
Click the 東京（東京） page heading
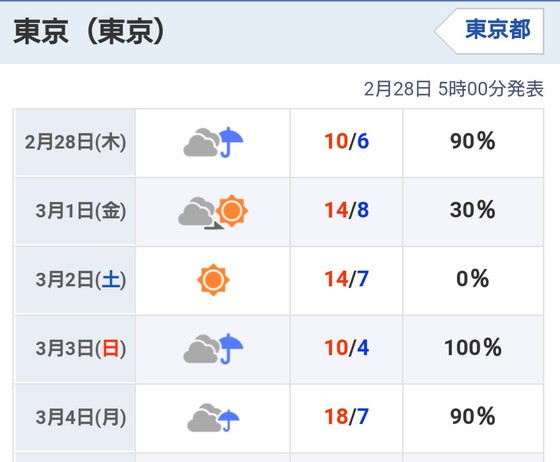pos(89,32)
